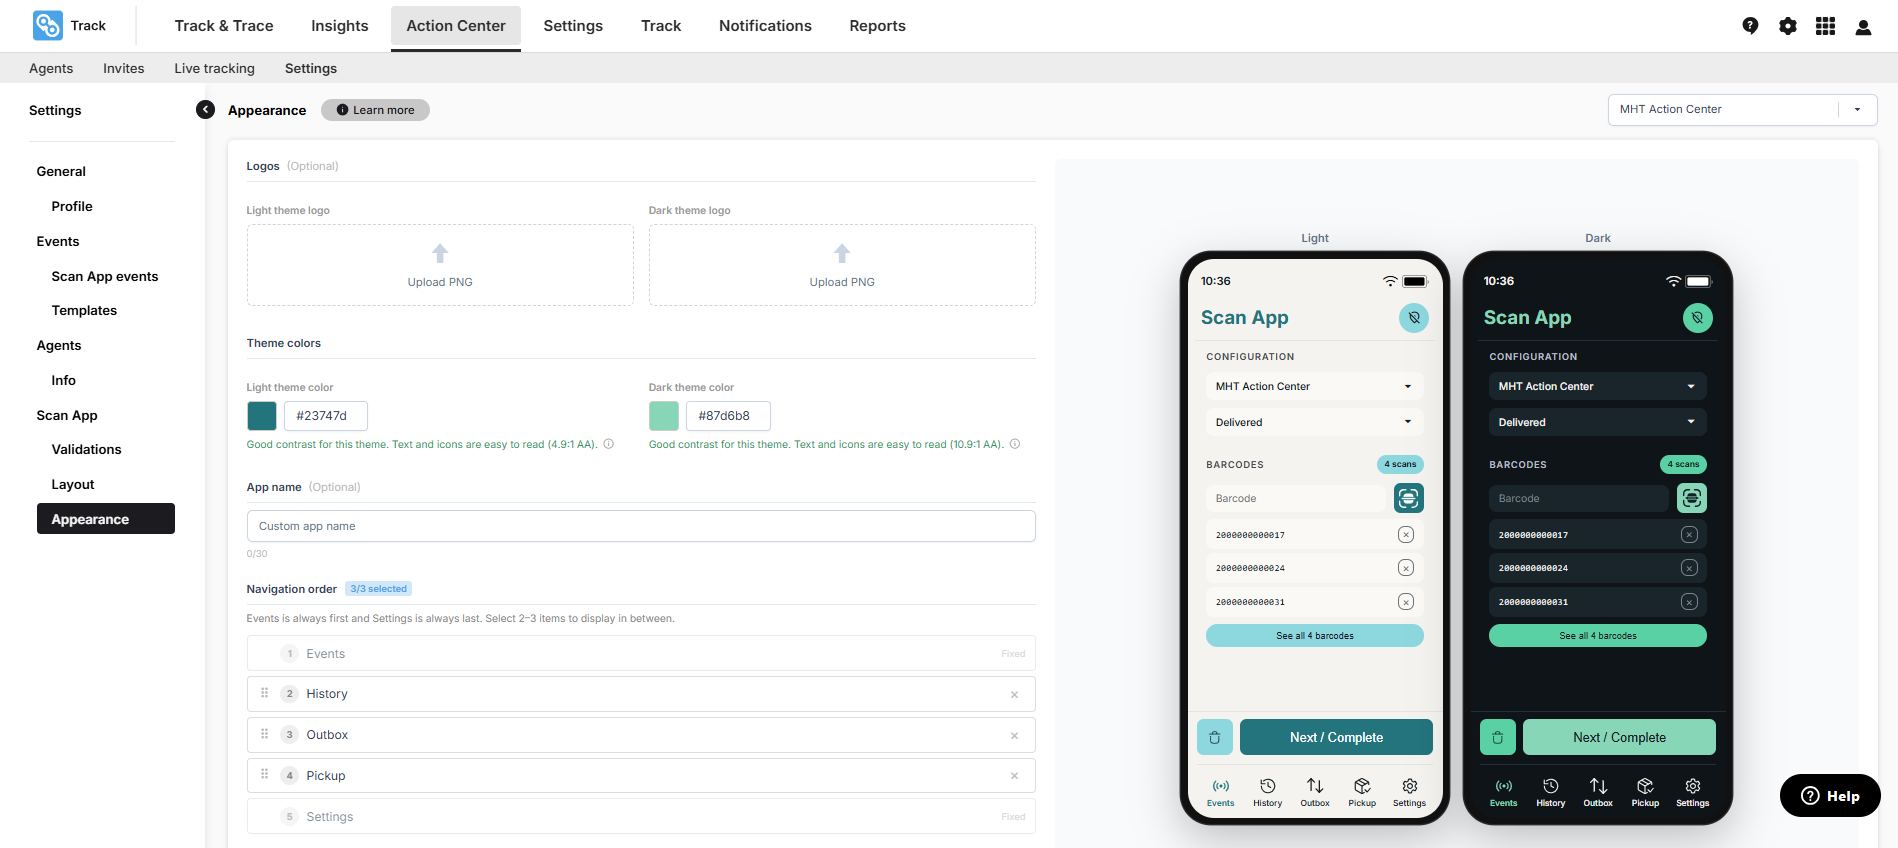This screenshot has width=1898, height=848.
Task: Grab the drag handle of History row
Action: (265, 693)
